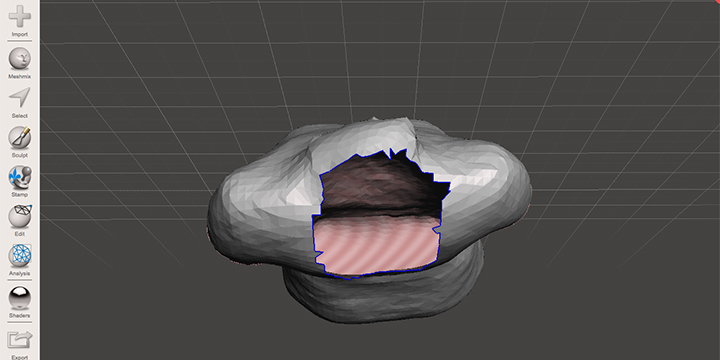Choose the Stamp tool
The height and width of the screenshot is (360, 720).
coord(20,181)
